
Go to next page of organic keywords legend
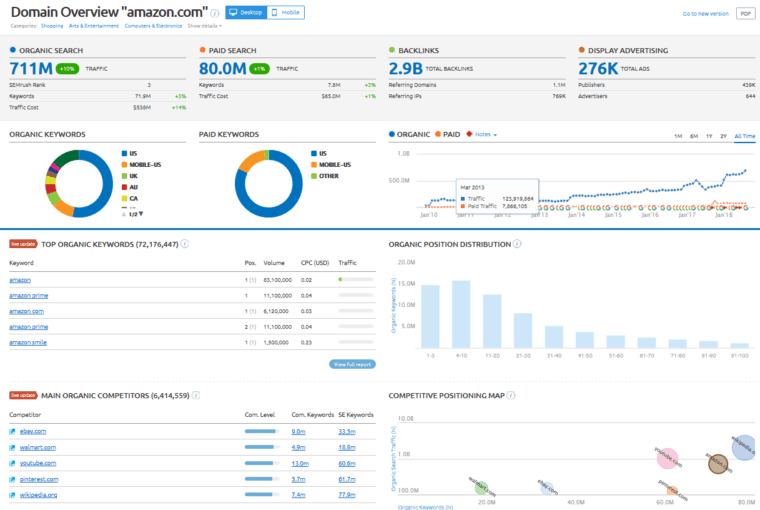[x=141, y=213]
